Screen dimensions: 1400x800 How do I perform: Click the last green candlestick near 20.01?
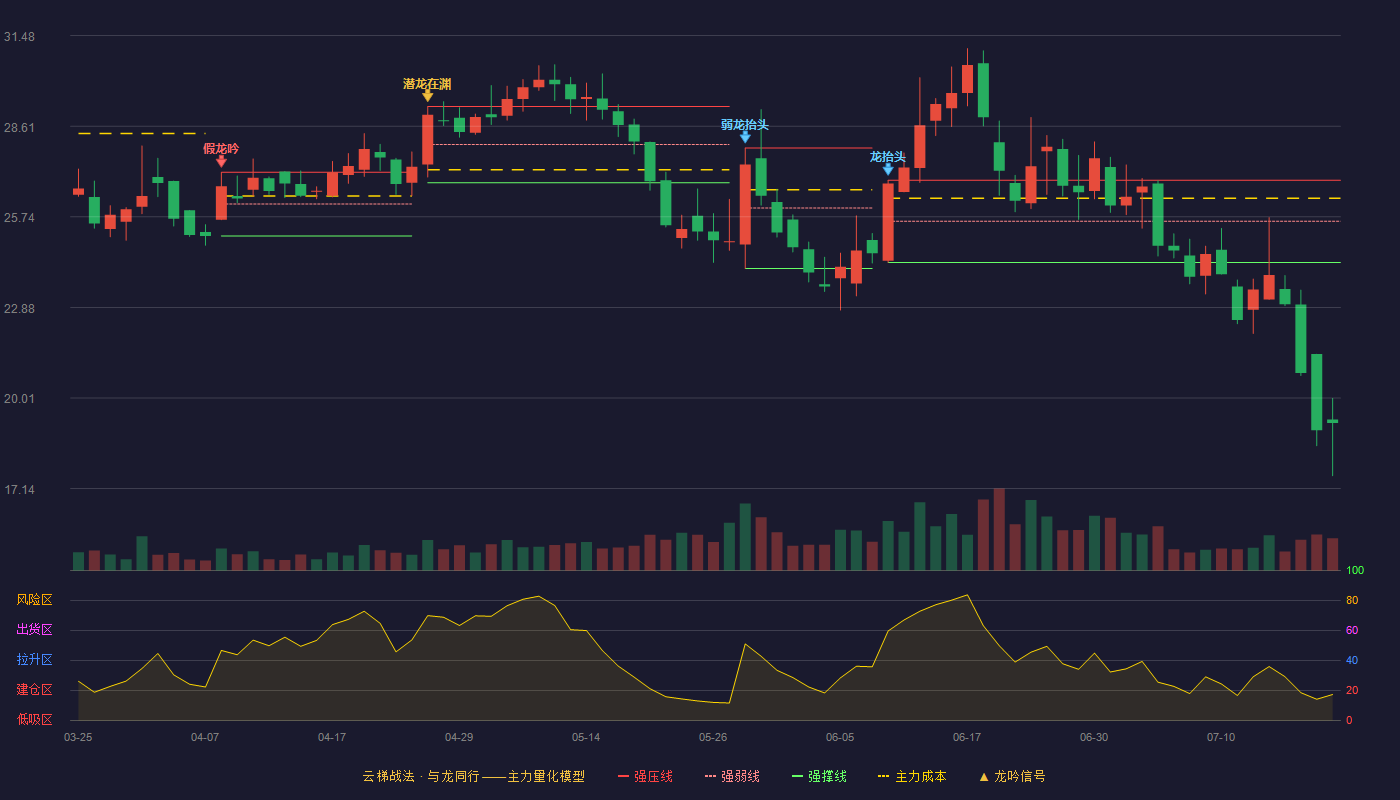pyautogui.click(x=1332, y=421)
